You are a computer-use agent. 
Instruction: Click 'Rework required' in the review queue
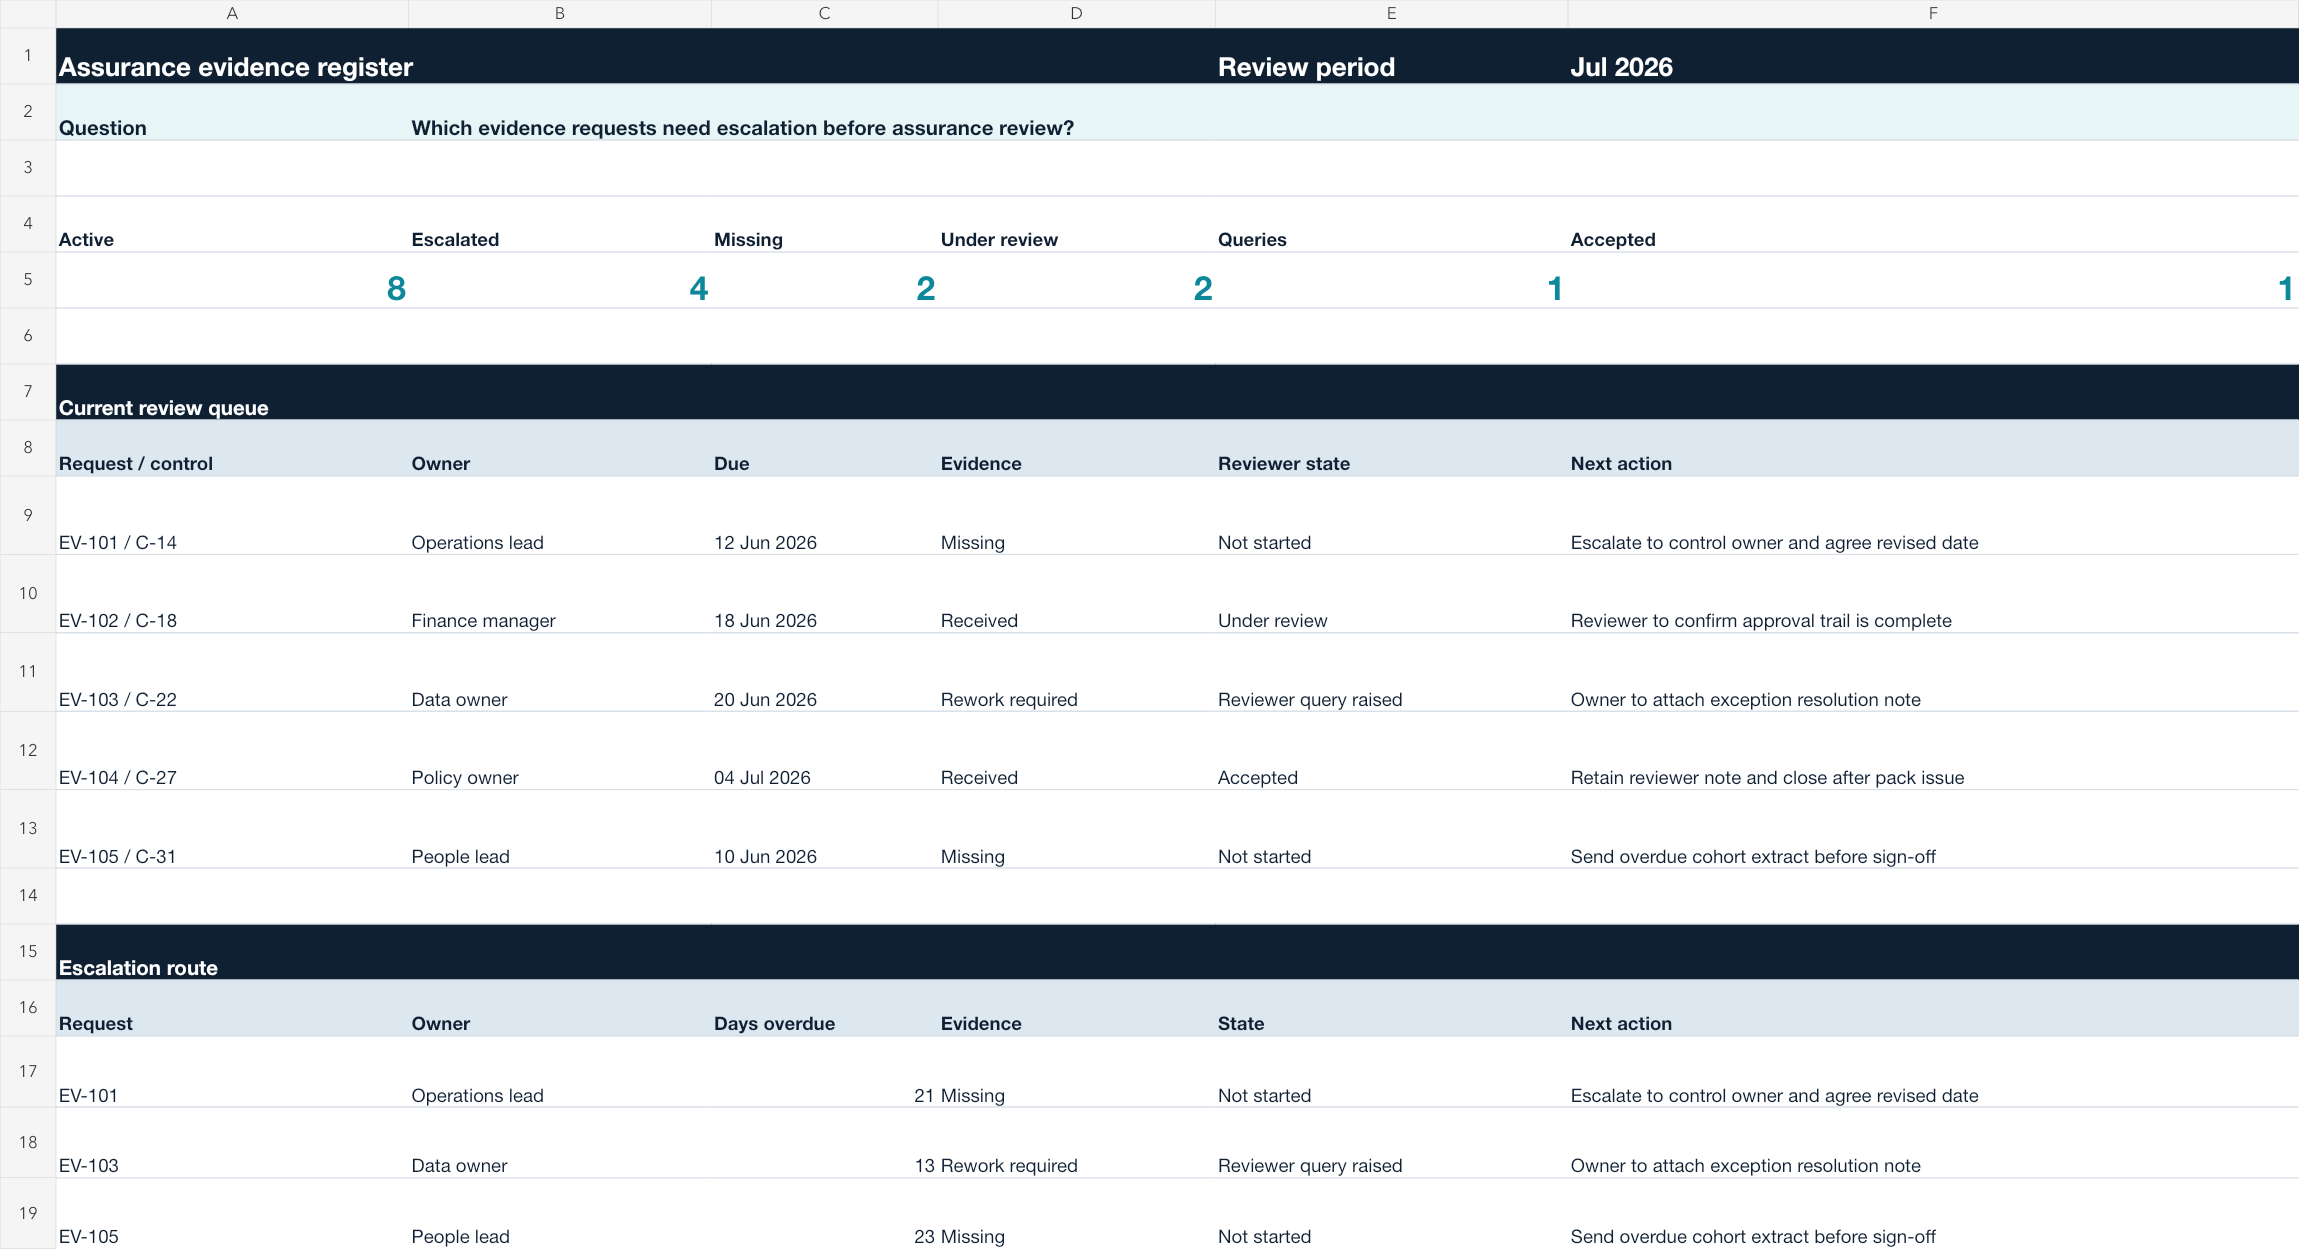tap(1076, 672)
